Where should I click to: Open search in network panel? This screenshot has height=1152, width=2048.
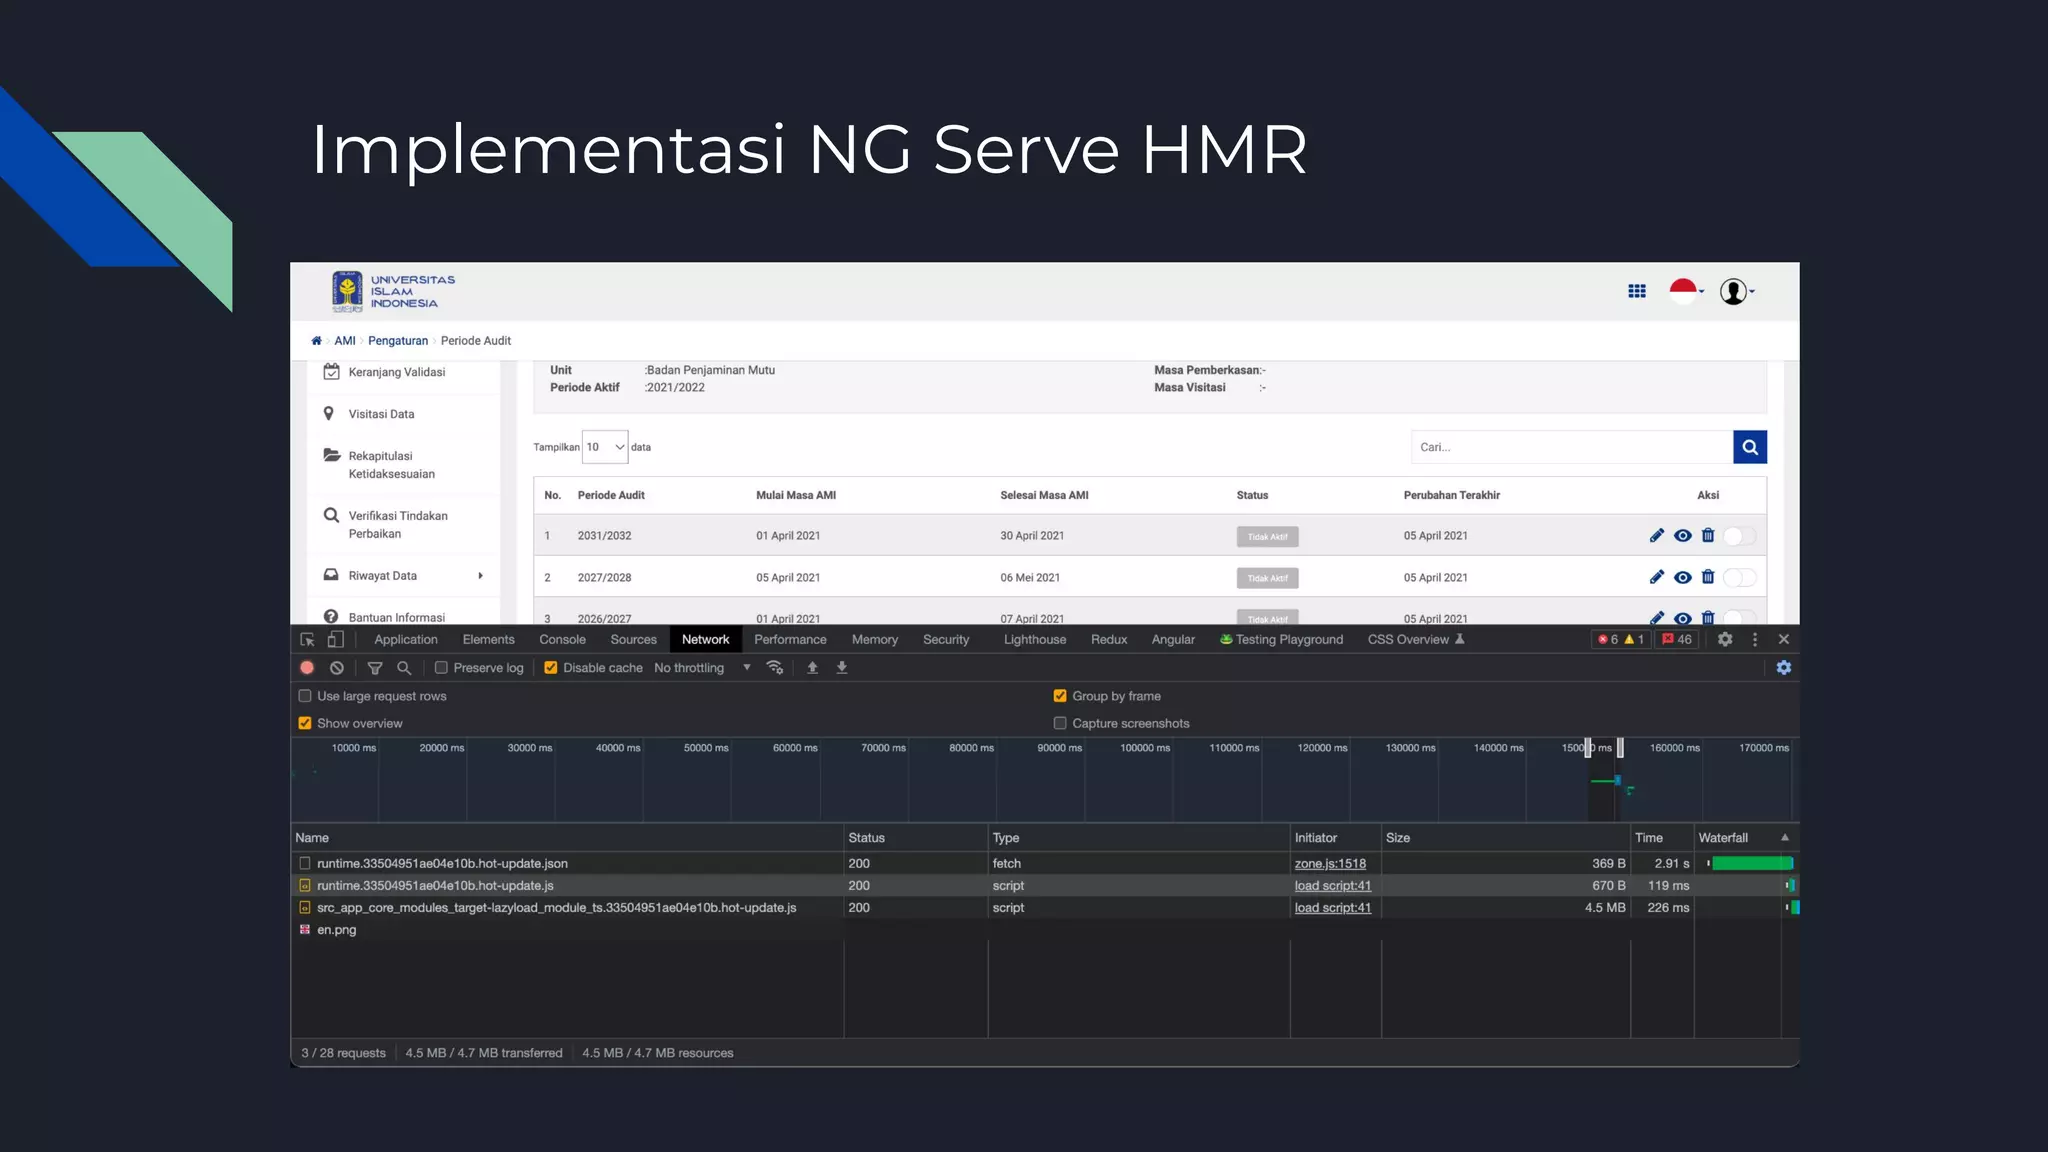[404, 668]
